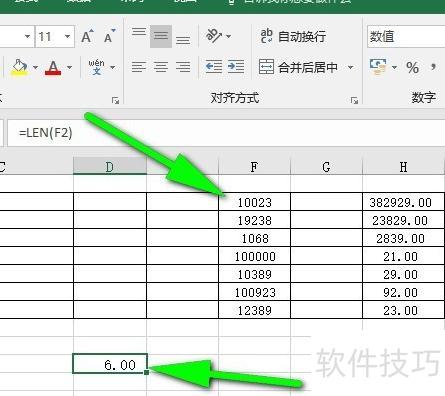Open 对齐方式 dialog launcher
This screenshot has width=445, height=396.
click(354, 100)
